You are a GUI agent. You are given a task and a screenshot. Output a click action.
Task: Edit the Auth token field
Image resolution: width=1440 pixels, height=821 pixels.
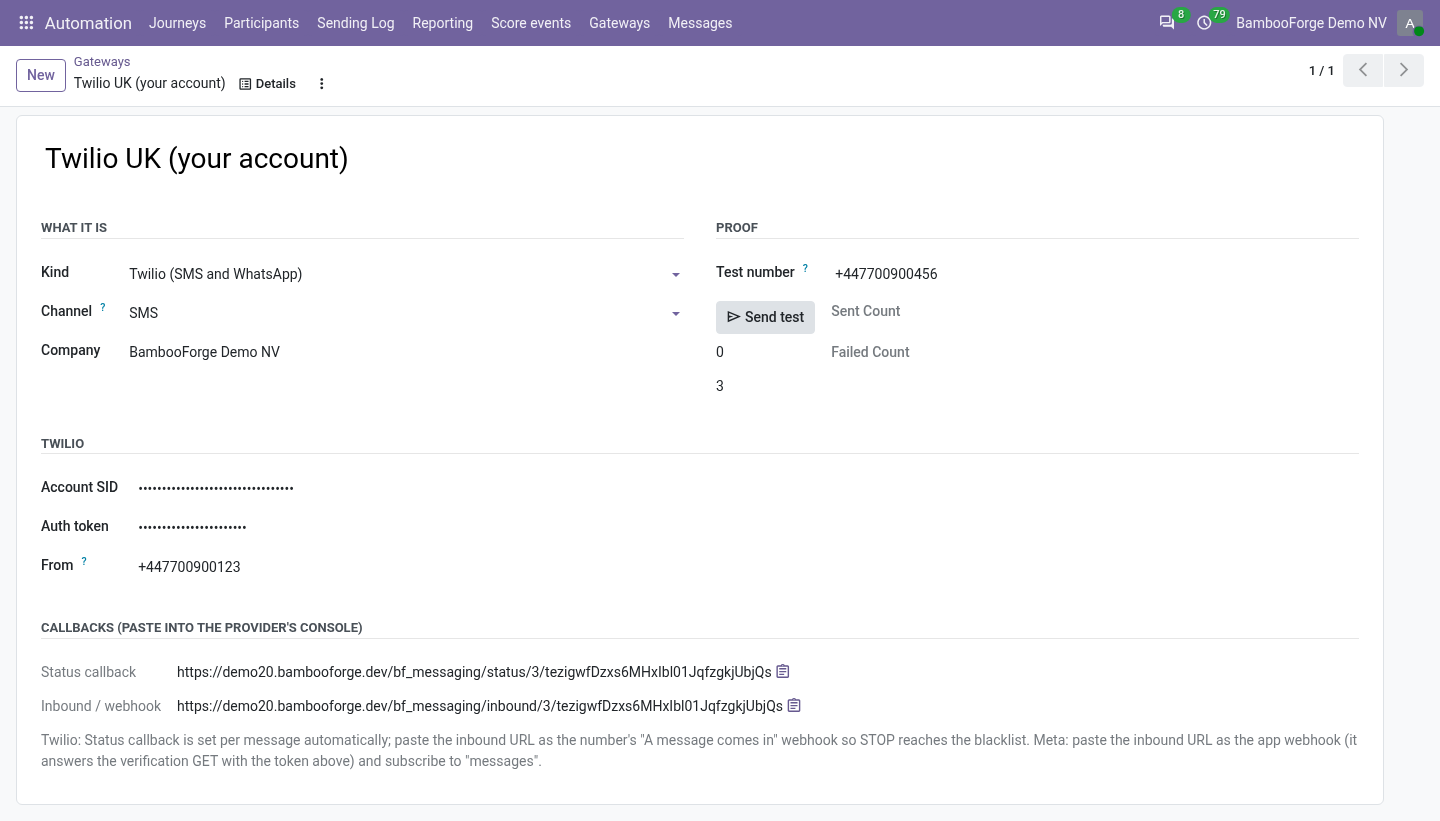click(748, 527)
